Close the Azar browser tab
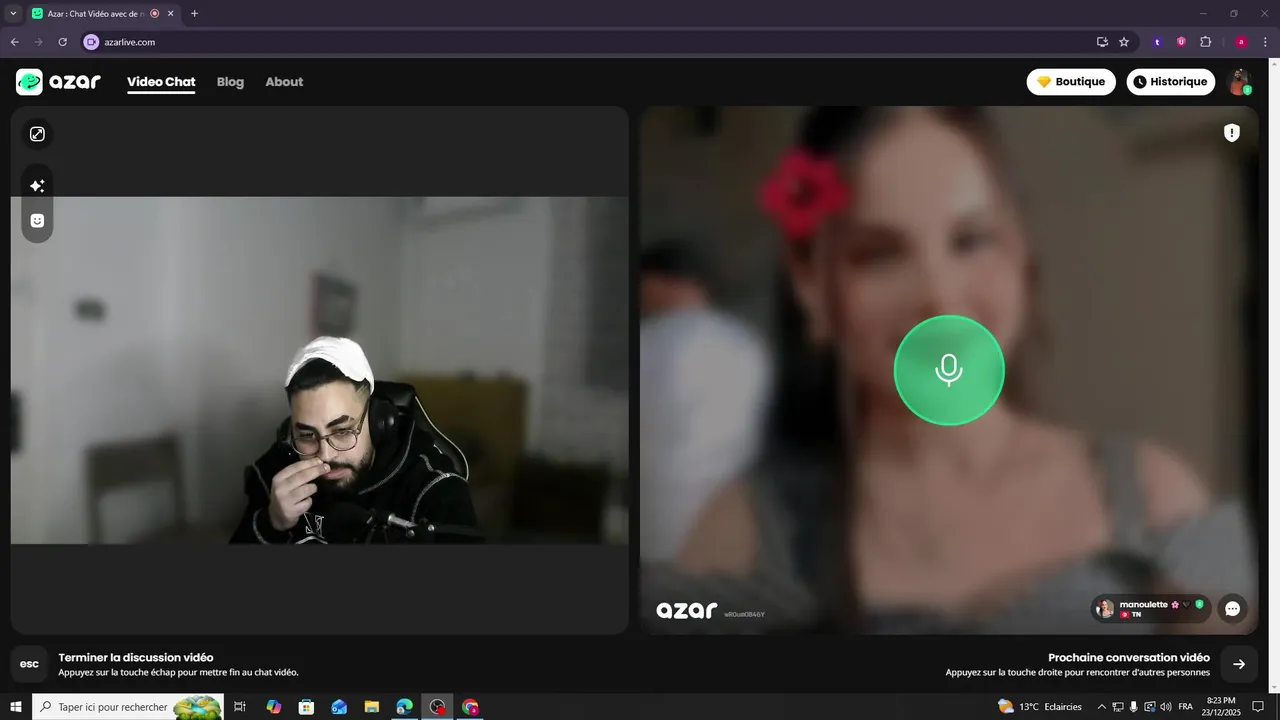 [170, 14]
